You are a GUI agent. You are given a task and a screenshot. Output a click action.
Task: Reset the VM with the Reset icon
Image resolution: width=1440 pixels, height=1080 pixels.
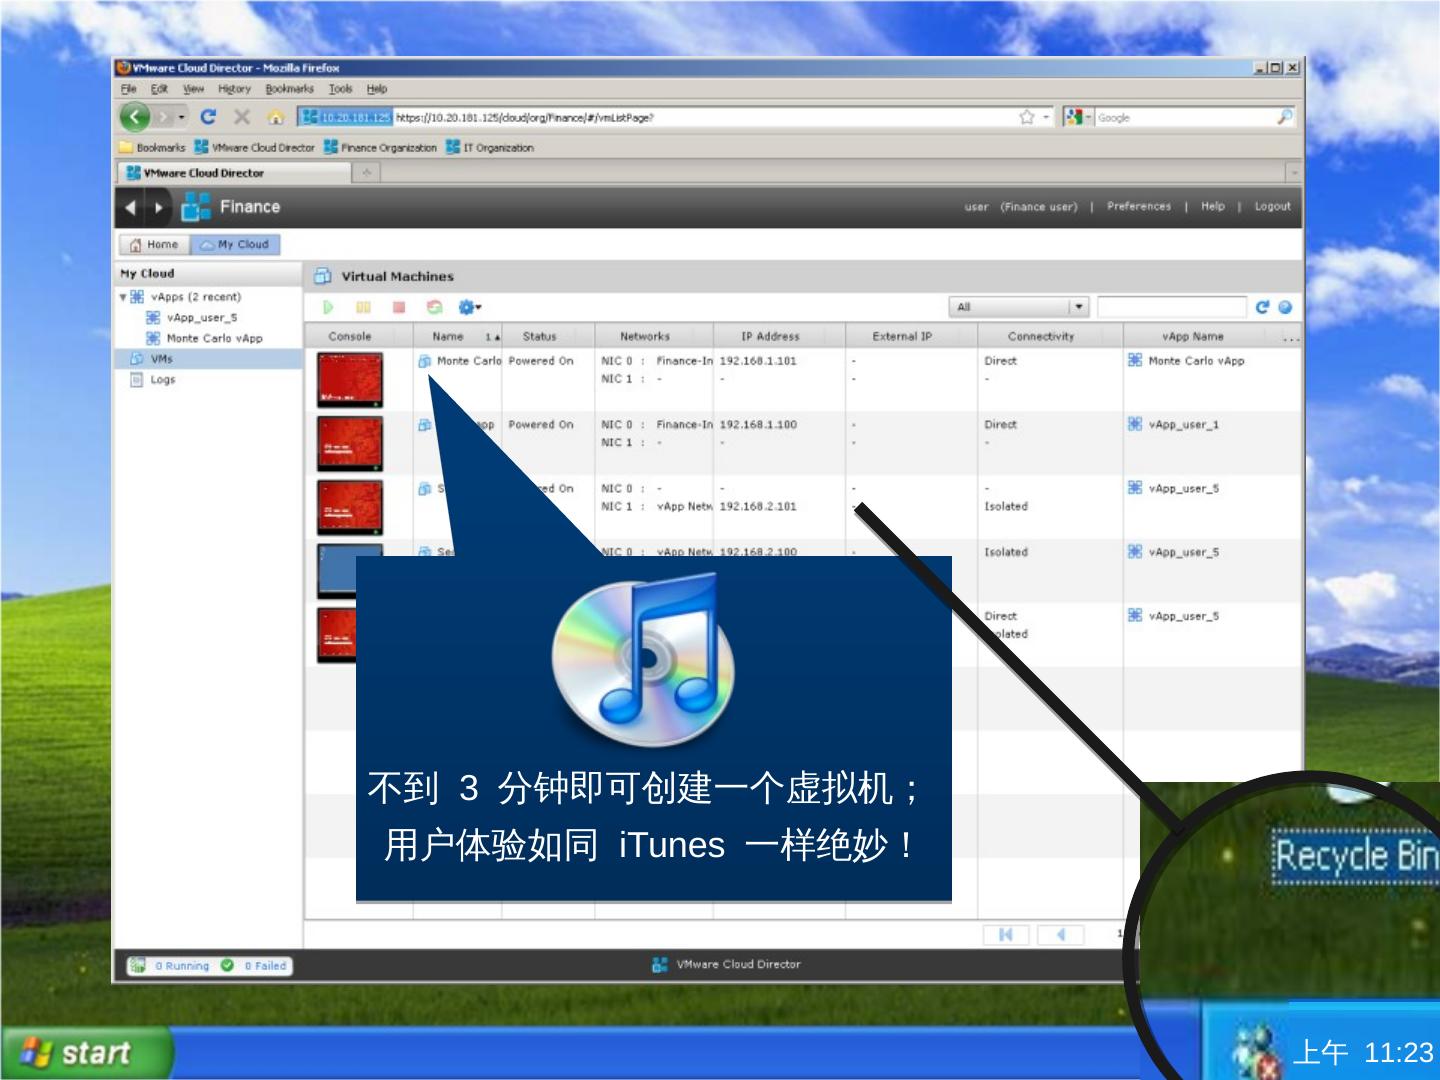pyautogui.click(x=434, y=308)
